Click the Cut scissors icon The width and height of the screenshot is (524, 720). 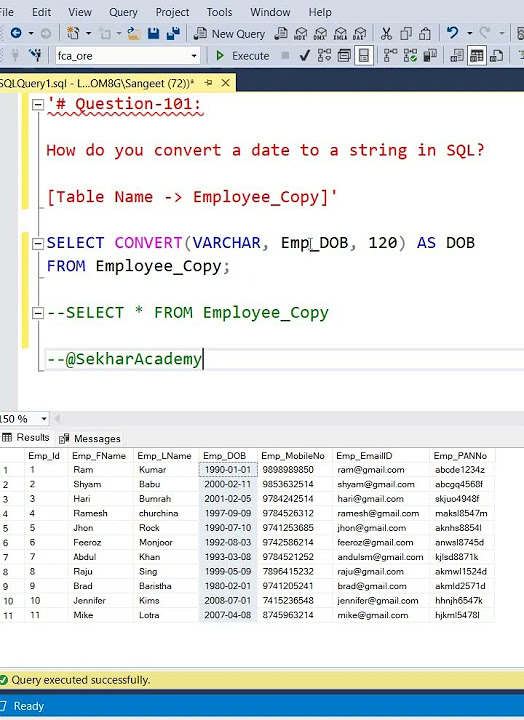click(x=386, y=34)
